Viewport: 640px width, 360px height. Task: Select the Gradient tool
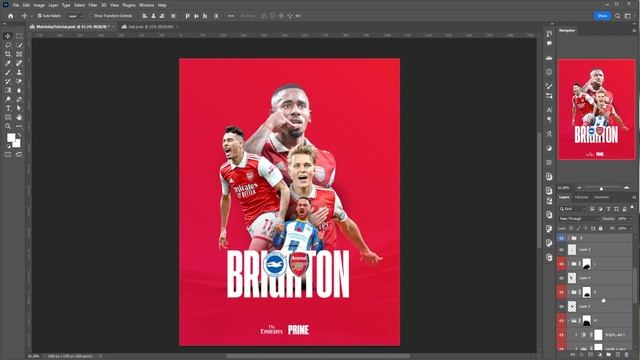[8, 90]
